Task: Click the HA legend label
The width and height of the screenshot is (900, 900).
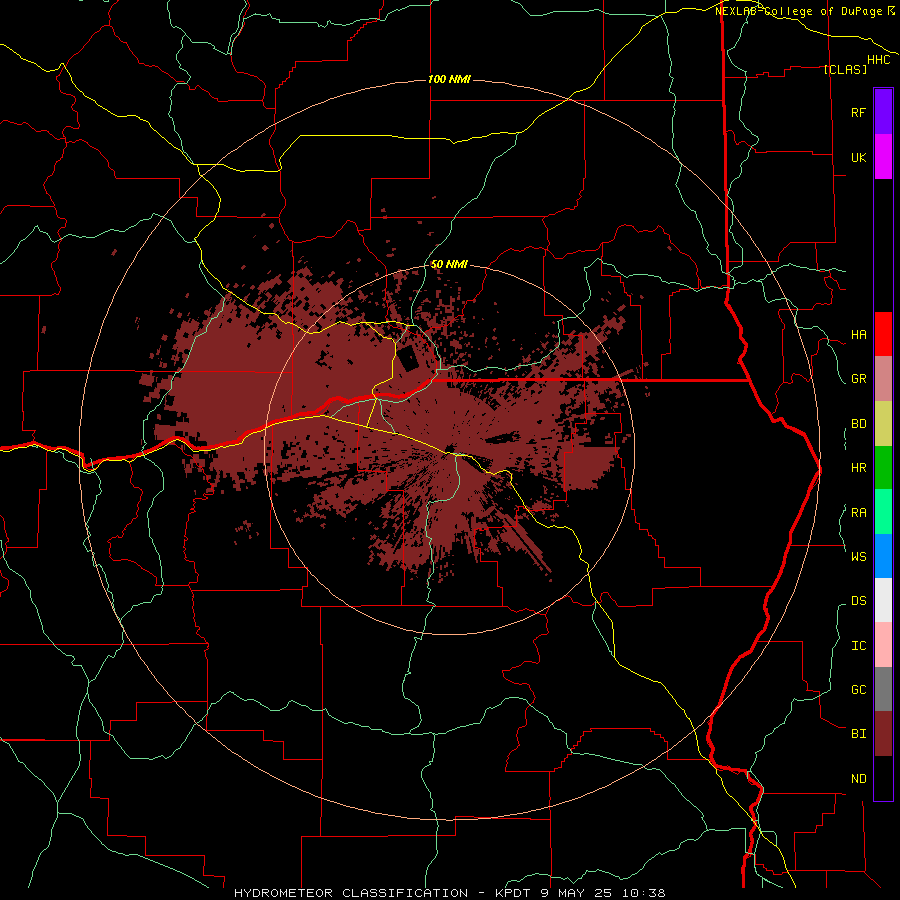Action: point(858,335)
